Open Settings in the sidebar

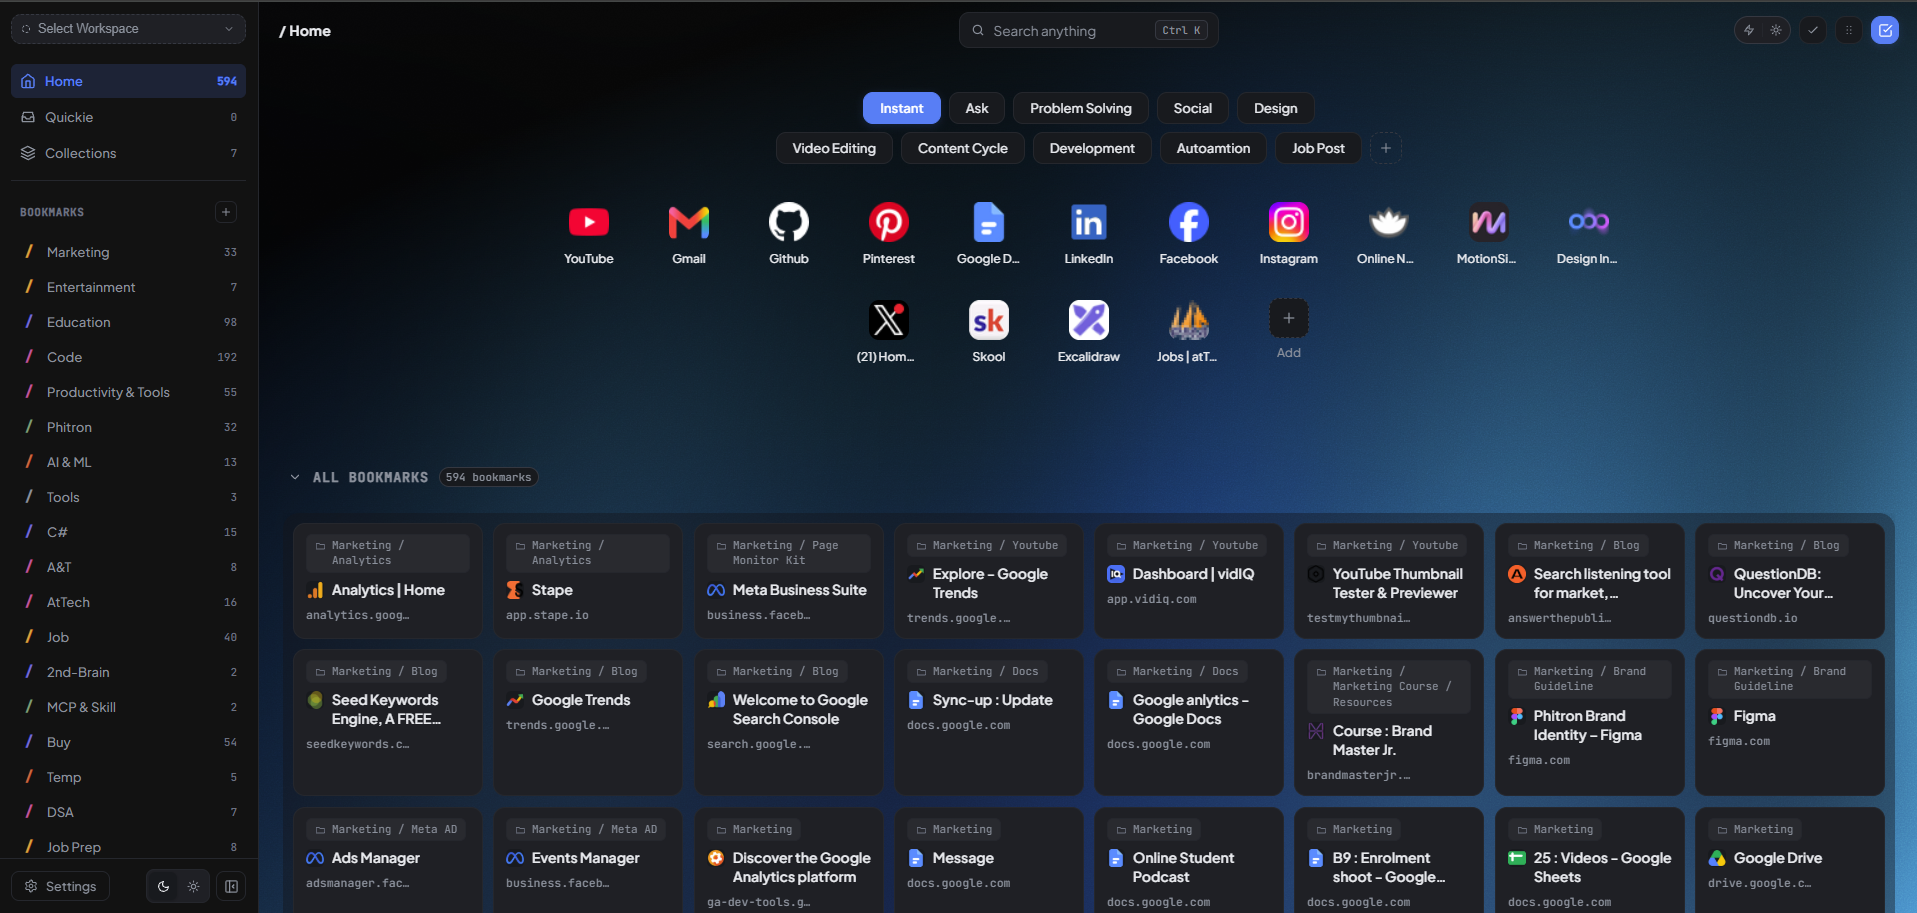pyautogui.click(x=61, y=886)
